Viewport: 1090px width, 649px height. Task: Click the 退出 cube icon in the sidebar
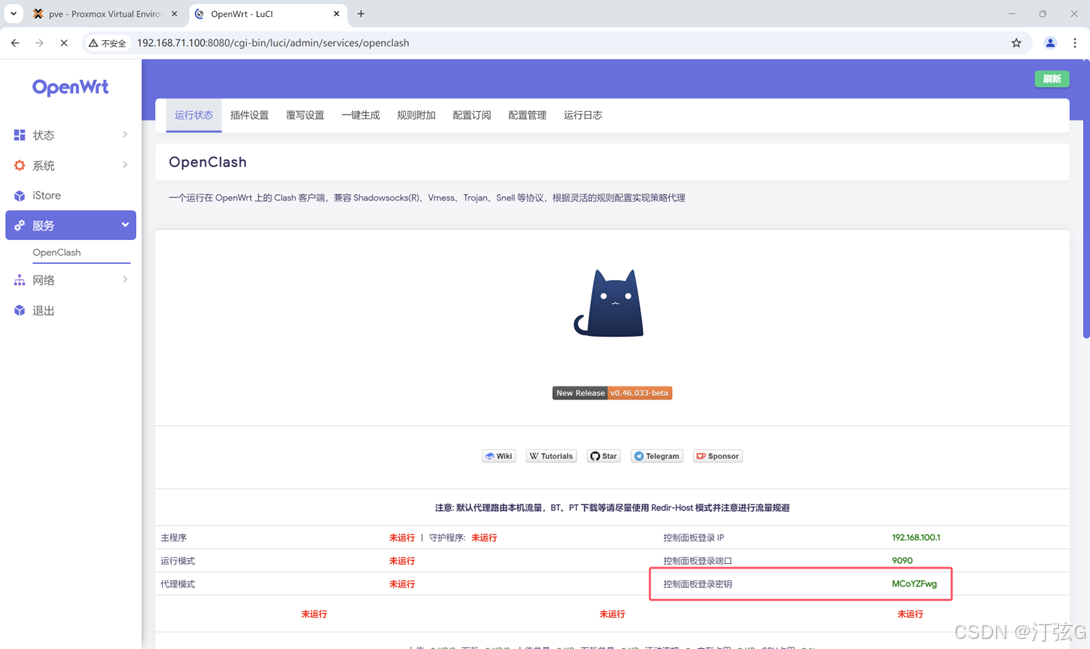(x=19, y=311)
